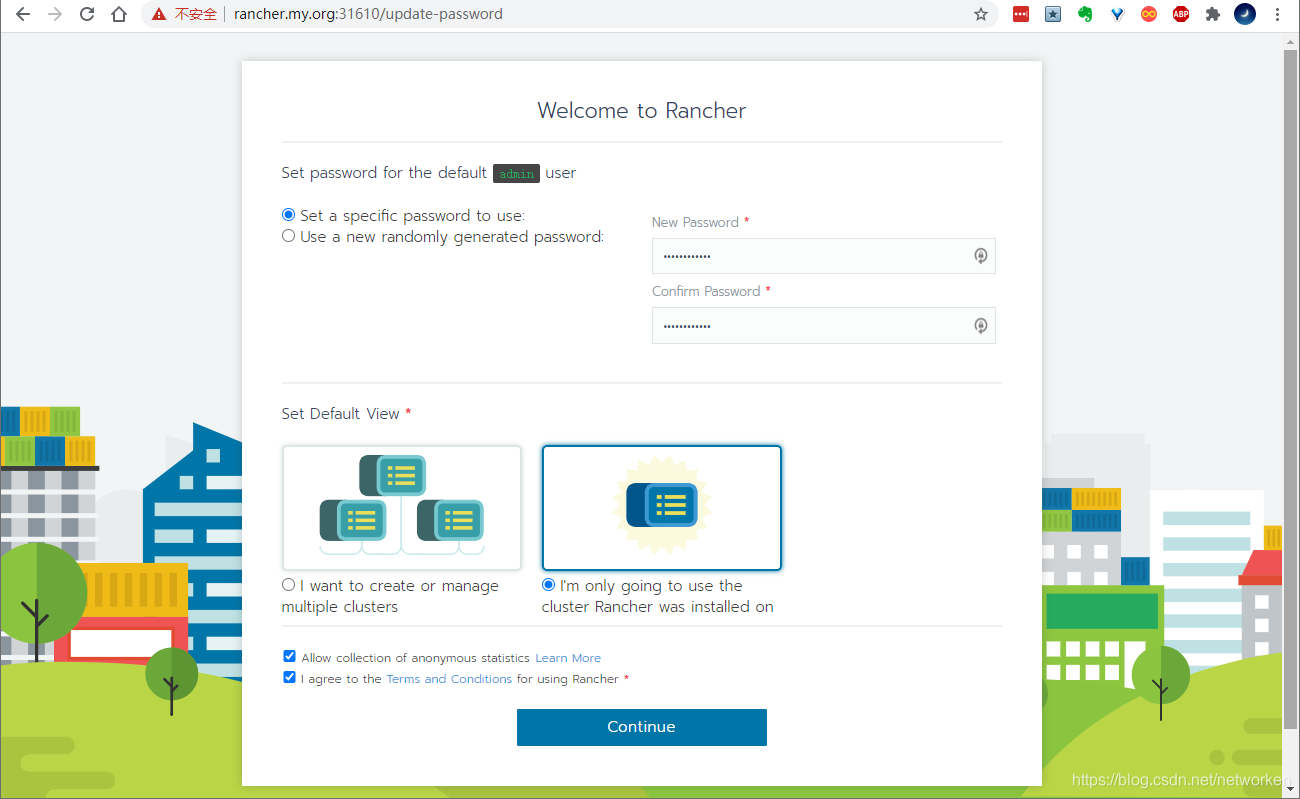Open the Adblock Plus ABP extension
1300x799 pixels.
(x=1181, y=14)
